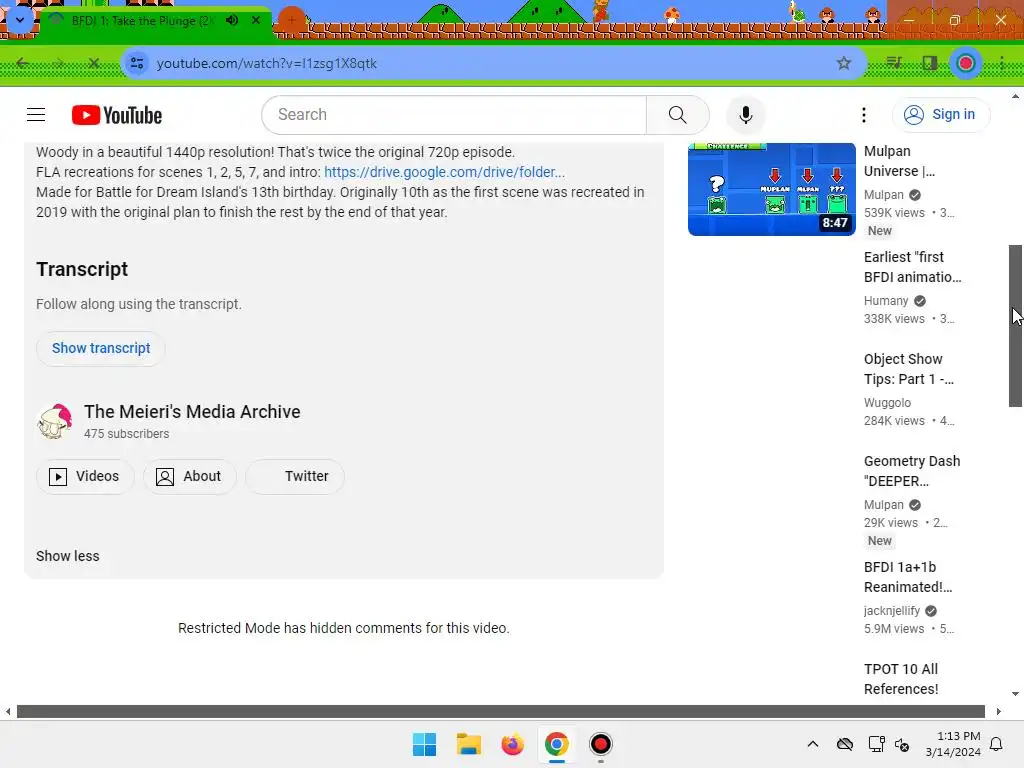1024x768 pixels.
Task: Open the Windows Start menu
Action: point(424,744)
